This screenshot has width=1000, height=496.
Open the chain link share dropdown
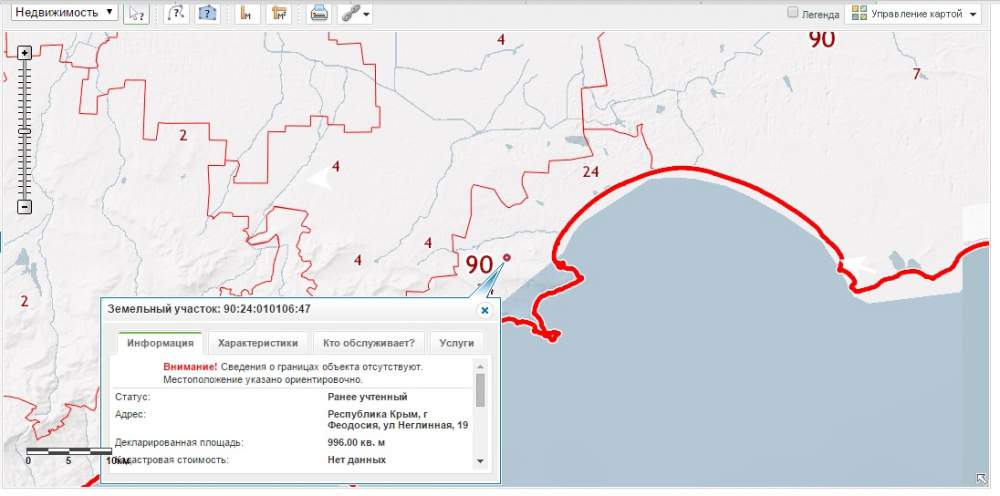click(x=355, y=14)
